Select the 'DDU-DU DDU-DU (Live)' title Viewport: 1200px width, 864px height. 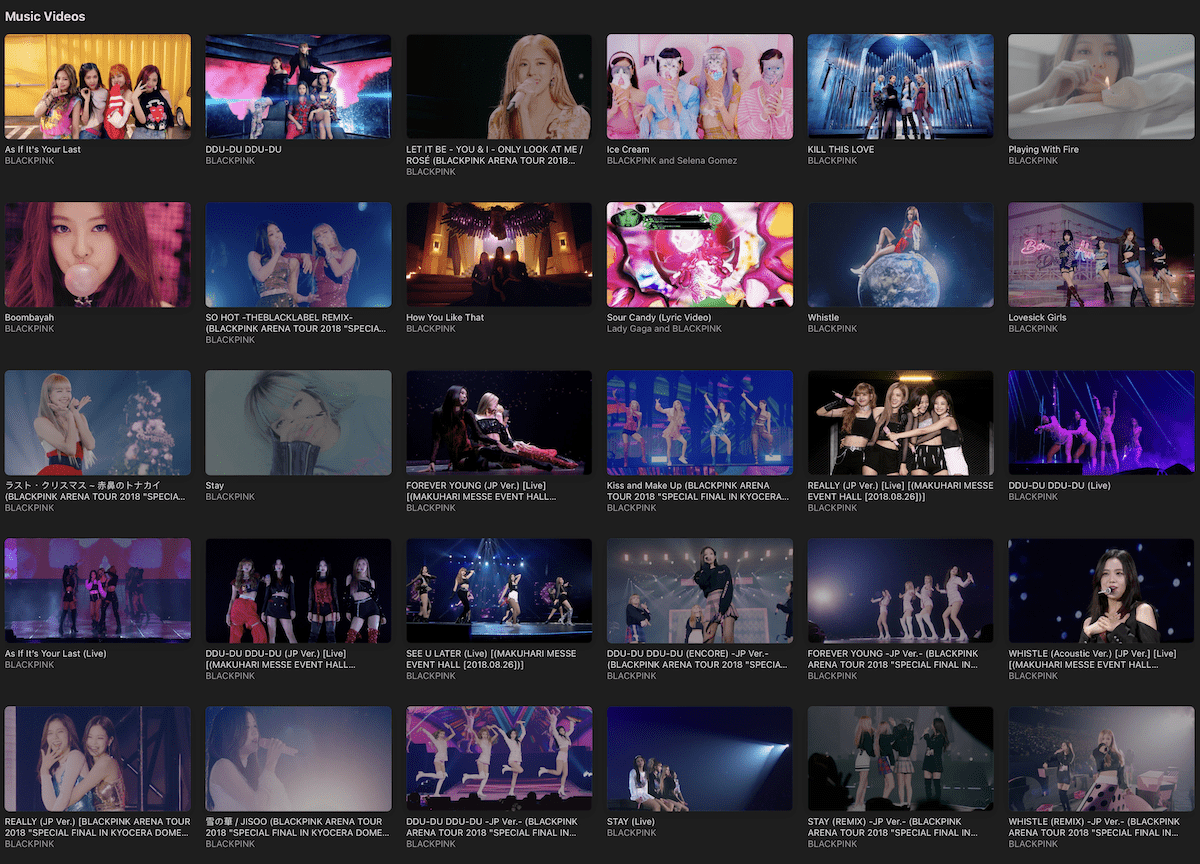coord(1060,486)
